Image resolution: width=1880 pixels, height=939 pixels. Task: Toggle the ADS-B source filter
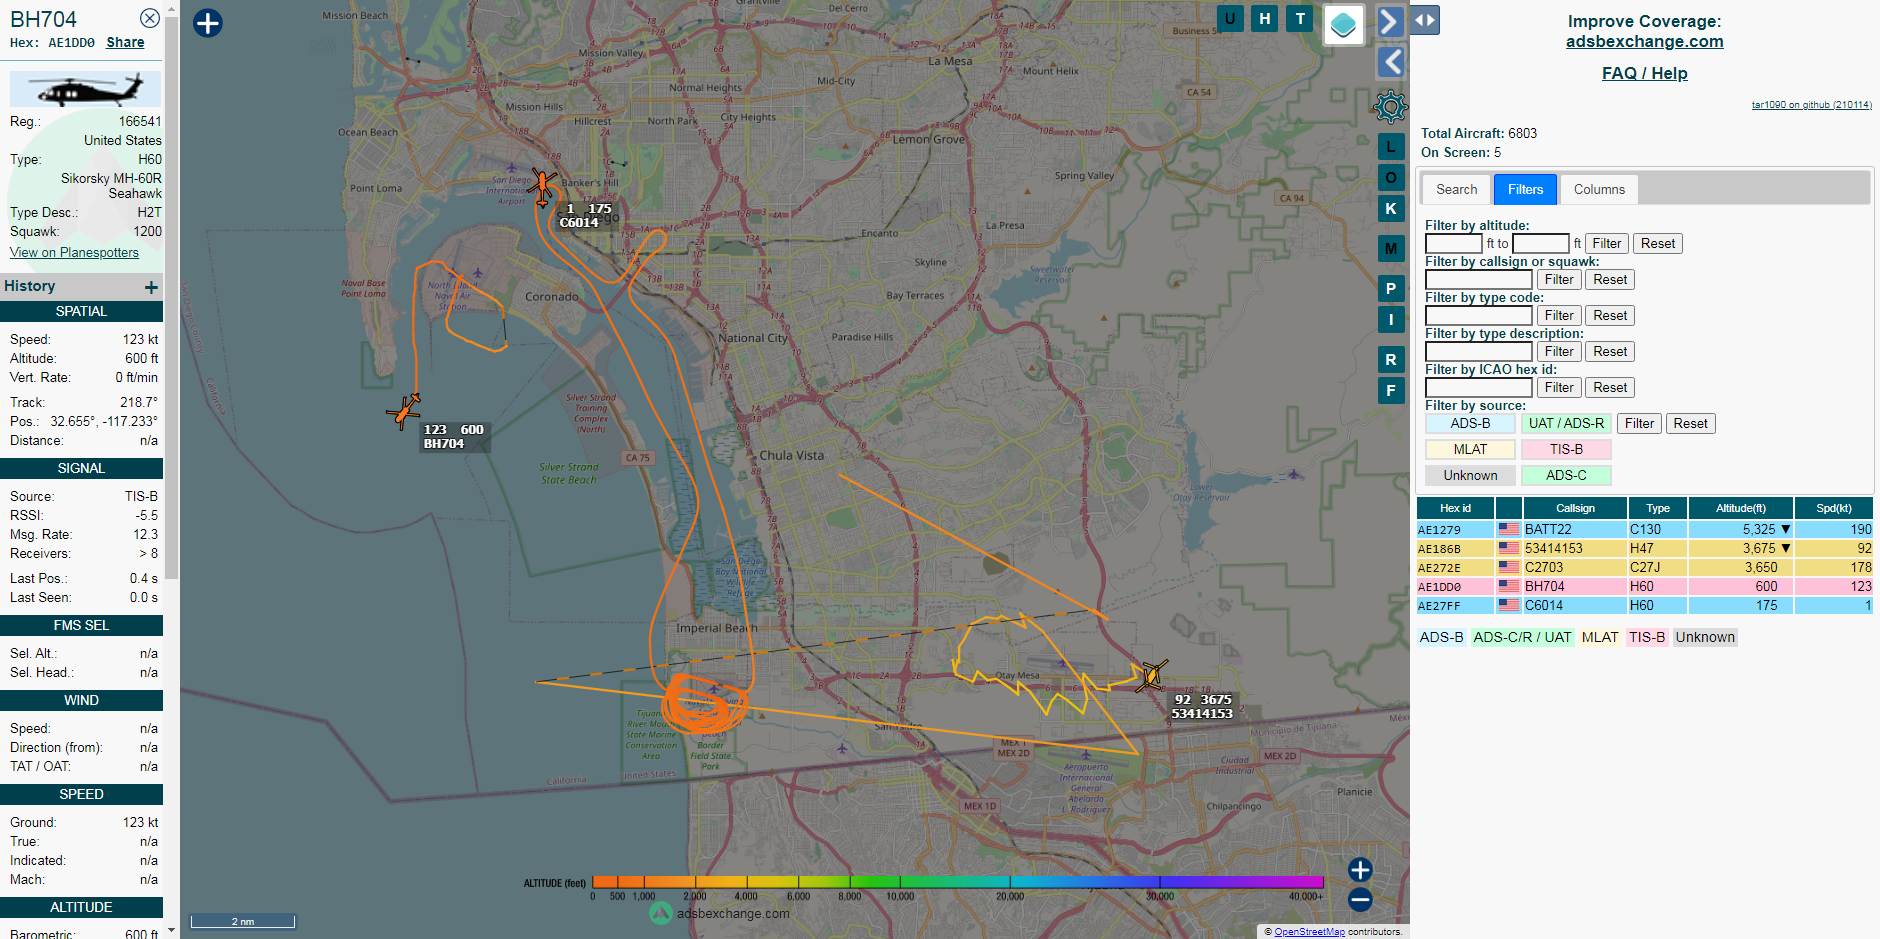click(1470, 424)
